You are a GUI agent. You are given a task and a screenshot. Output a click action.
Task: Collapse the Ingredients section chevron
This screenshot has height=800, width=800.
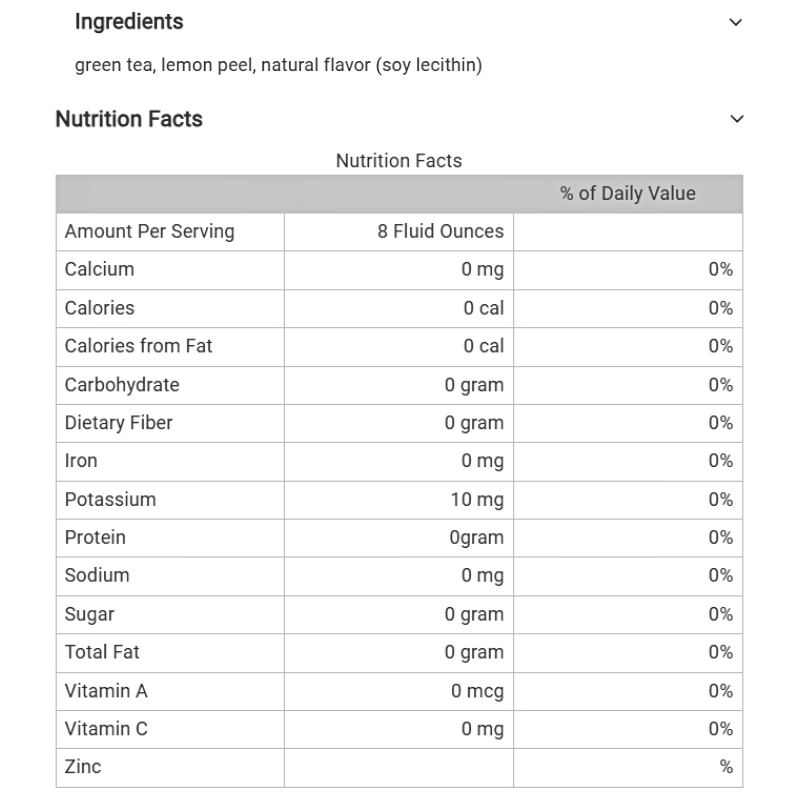coord(736,22)
